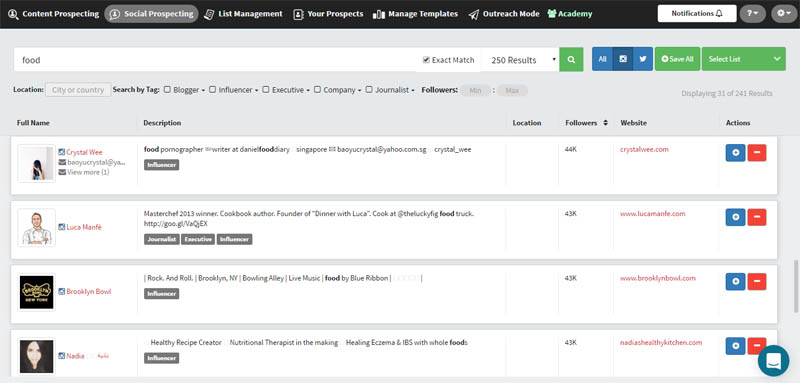
Task: Open List Management section
Action: coord(243,14)
